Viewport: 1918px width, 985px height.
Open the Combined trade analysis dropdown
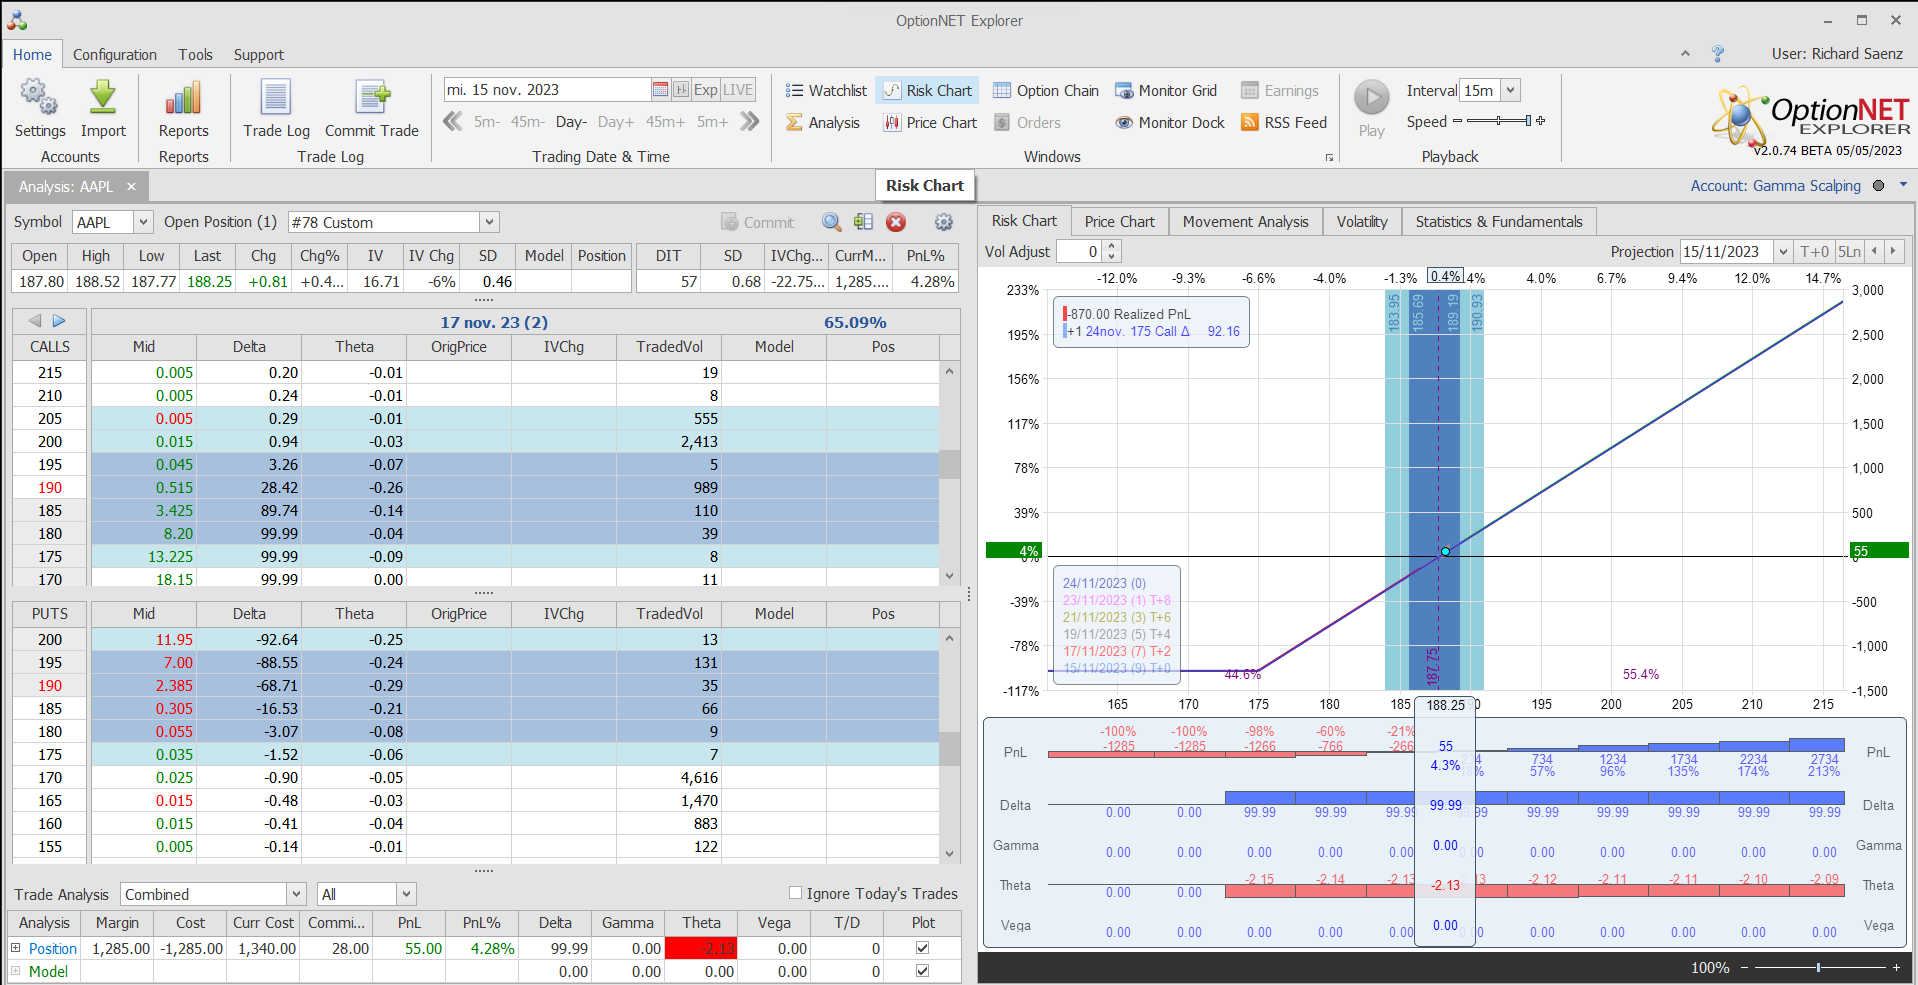pos(296,894)
